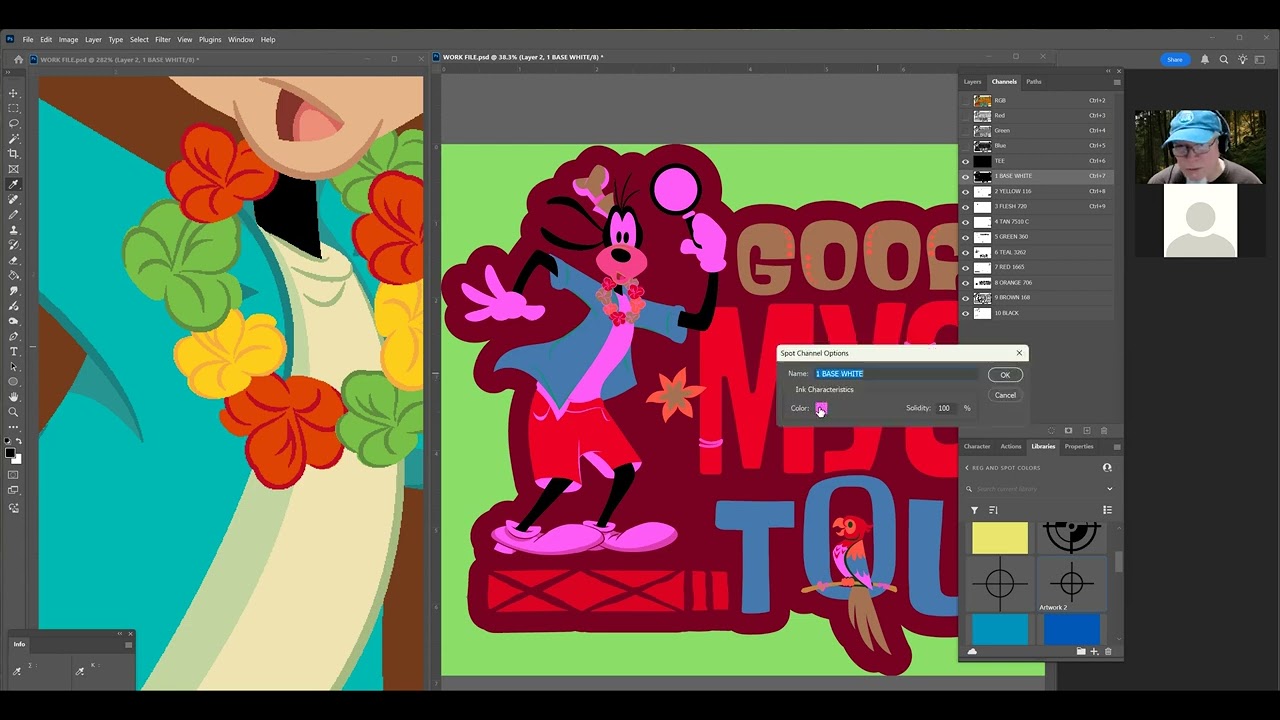This screenshot has height=720, width=1280.
Task: Select the Eyedropper tool
Action: (13, 184)
